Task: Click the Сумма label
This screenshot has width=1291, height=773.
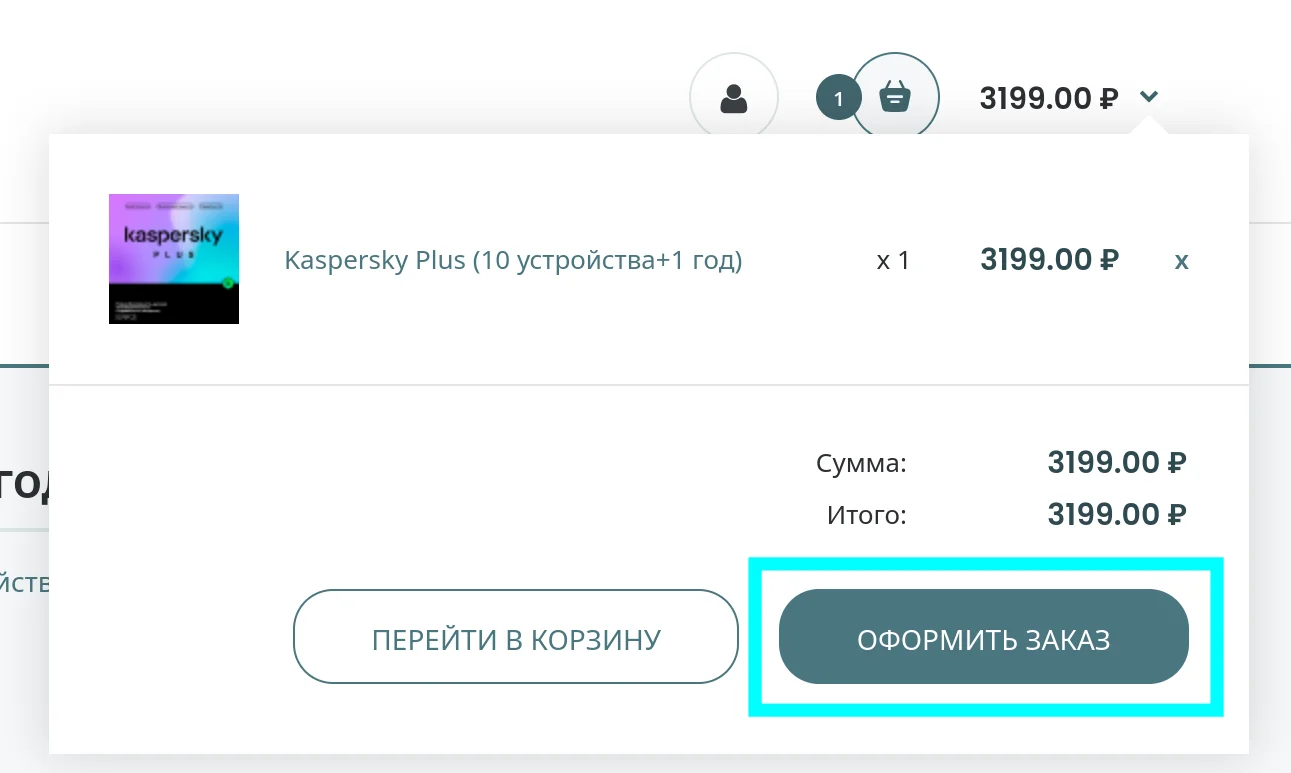Action: tap(861, 463)
